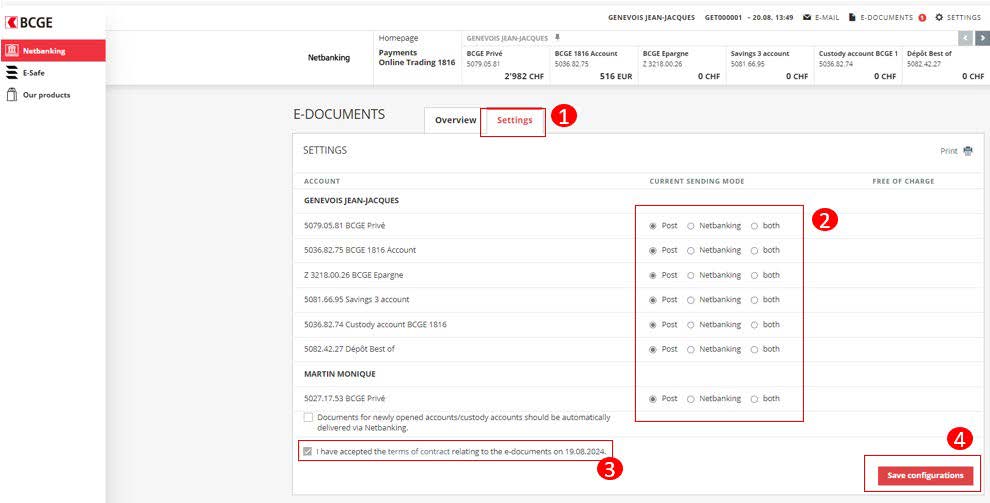
Task: Select Netbanking for Dépôt Best of
Action: (x=691, y=349)
